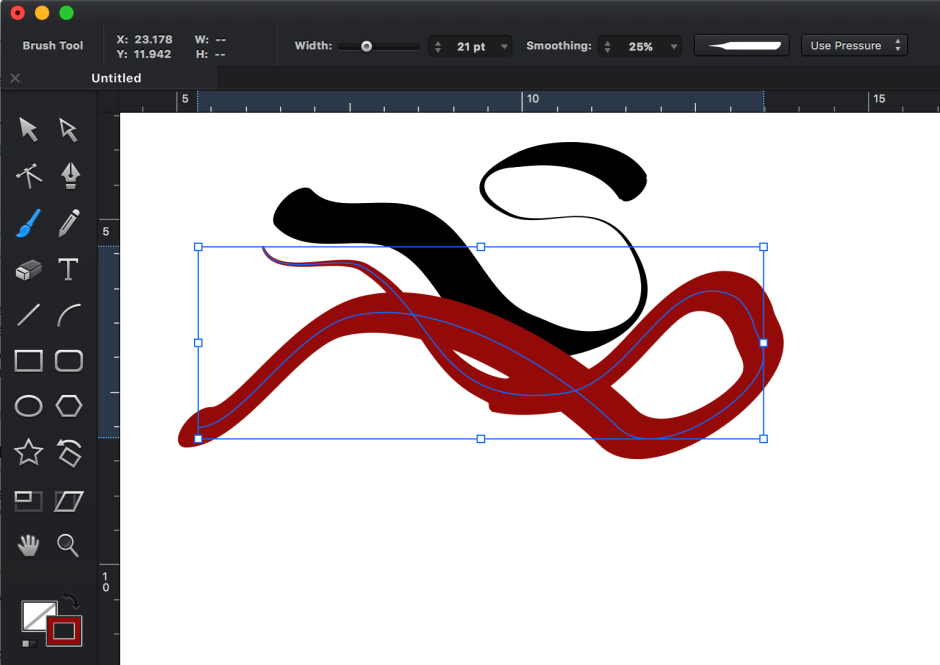Viewport: 940px width, 665px height.
Task: Choose the Eraser tool
Action: tap(28, 270)
